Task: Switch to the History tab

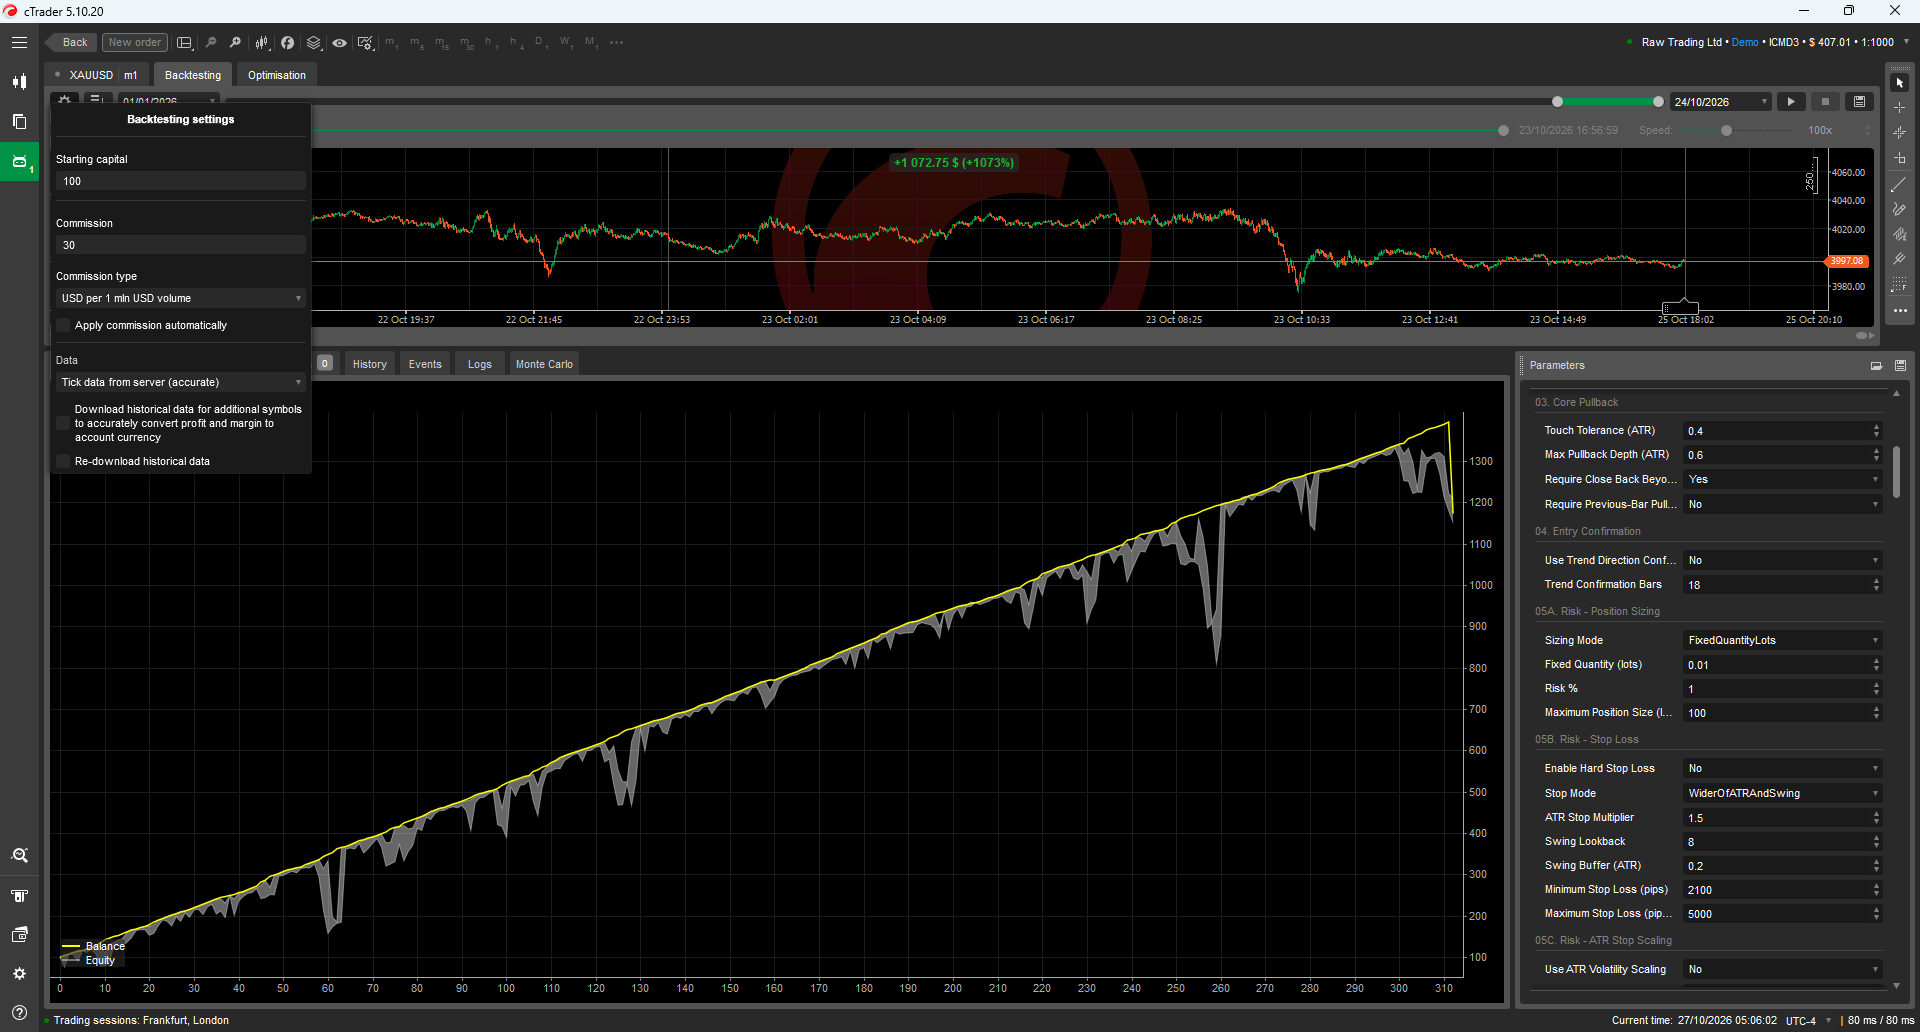Action: tap(369, 364)
